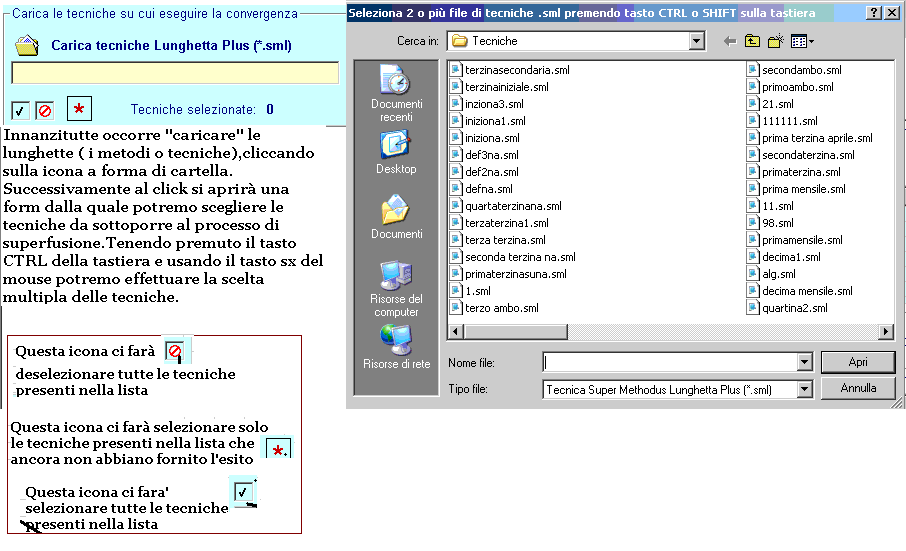Select file alg.sml
The width and height of the screenshot is (906, 551).
click(771, 274)
